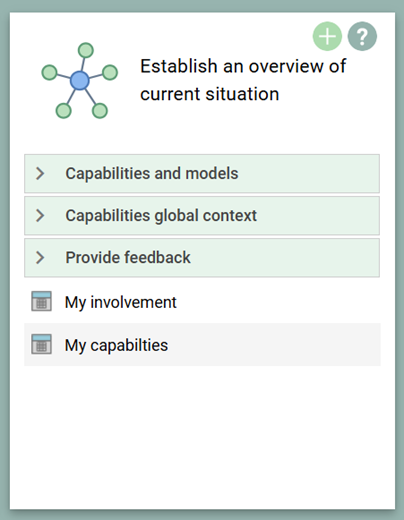Select the Capabilities global context section header
The height and width of the screenshot is (520, 404).
(202, 215)
